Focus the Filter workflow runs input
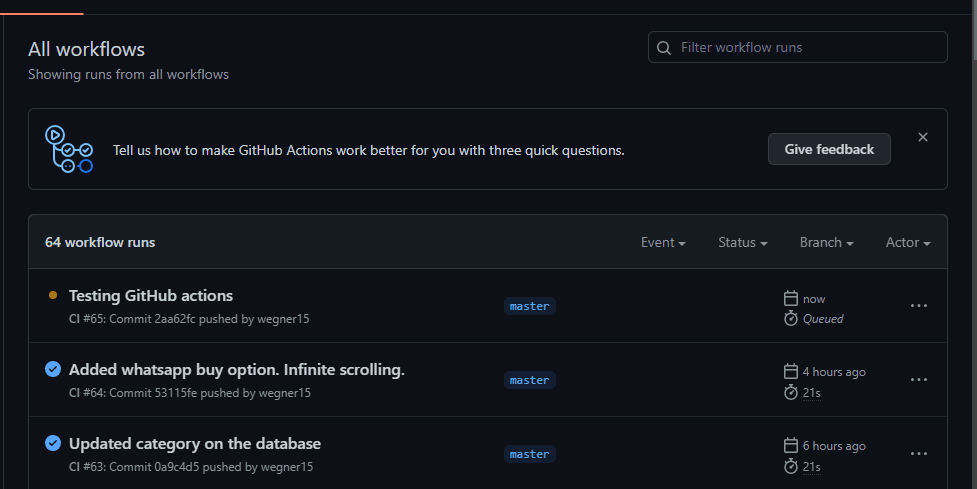 [x=798, y=47]
